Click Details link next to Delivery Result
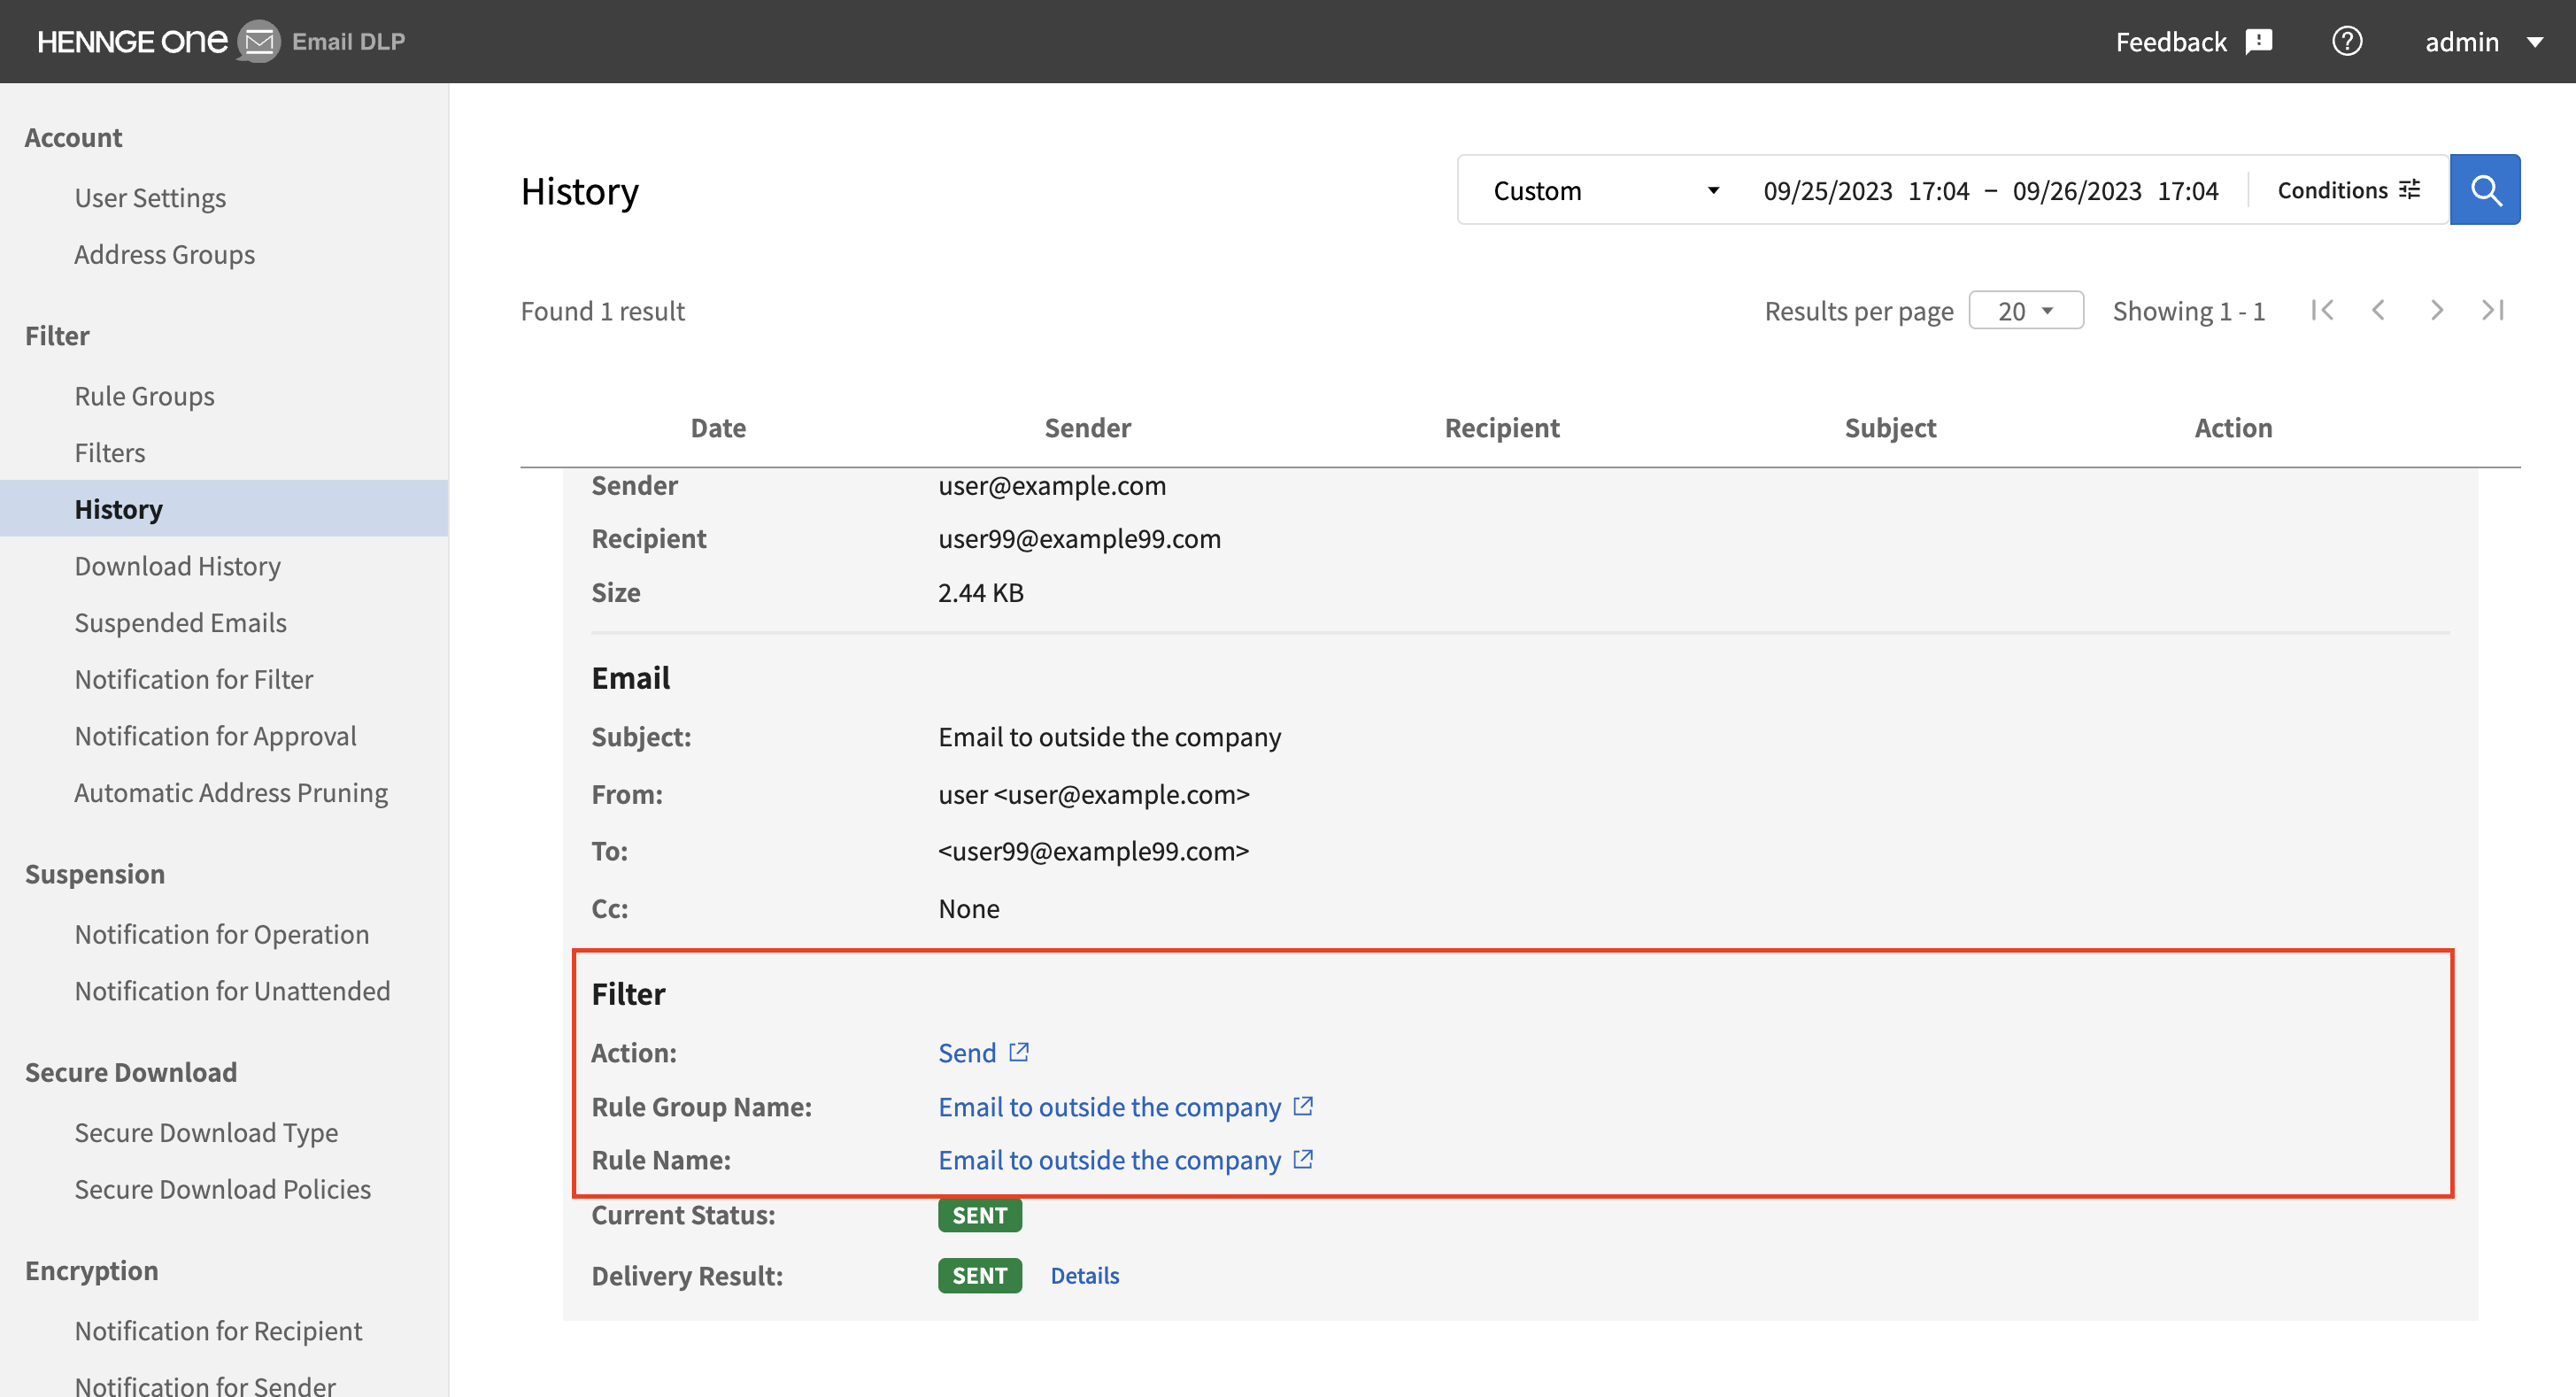 coord(1085,1276)
